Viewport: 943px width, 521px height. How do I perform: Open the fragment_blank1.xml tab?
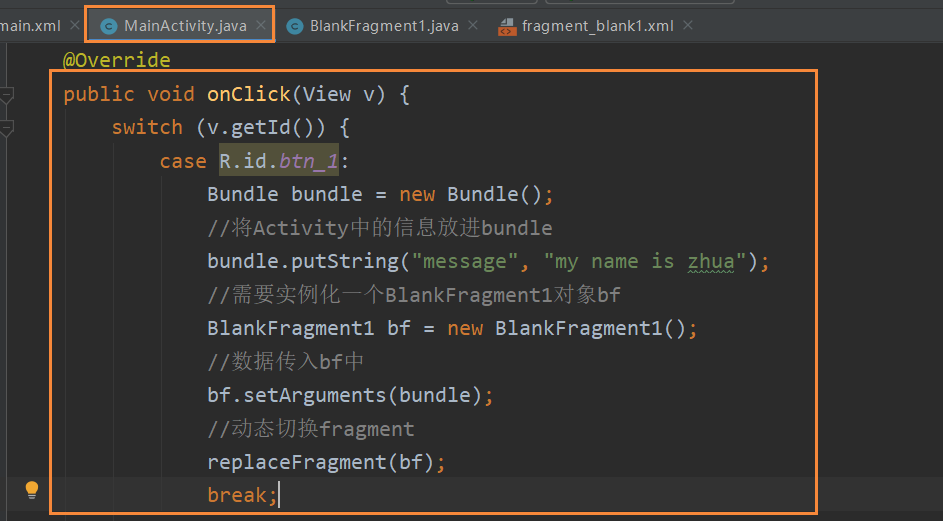tap(597, 26)
